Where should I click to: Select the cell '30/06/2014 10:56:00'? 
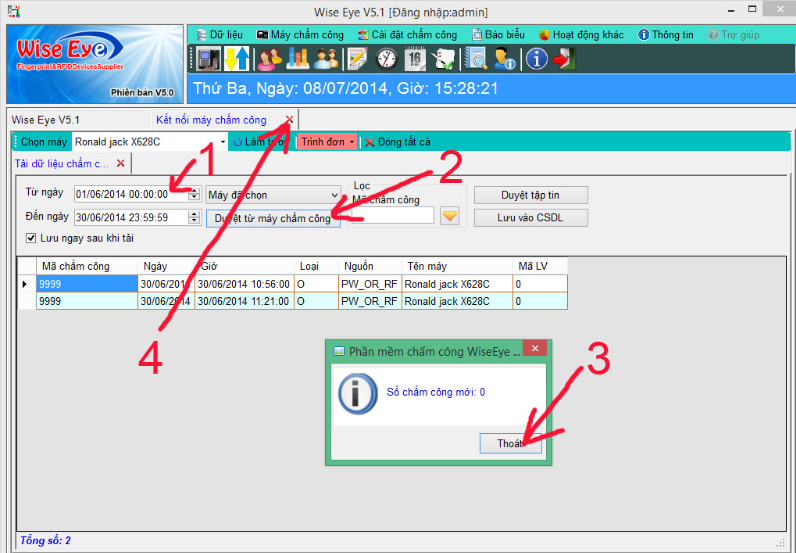click(x=244, y=284)
